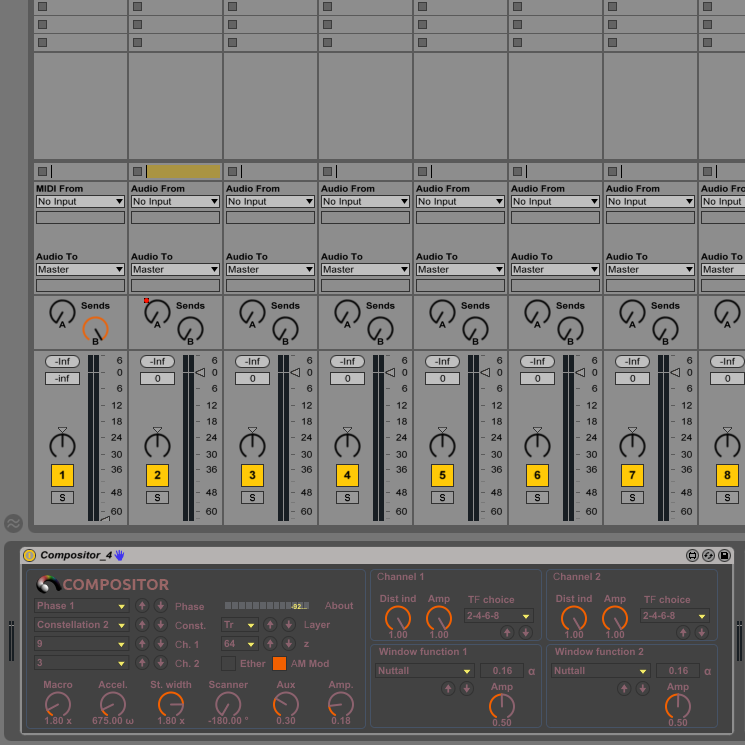Click the About label in Compositor
Image resolution: width=745 pixels, height=745 pixels.
(x=339, y=606)
